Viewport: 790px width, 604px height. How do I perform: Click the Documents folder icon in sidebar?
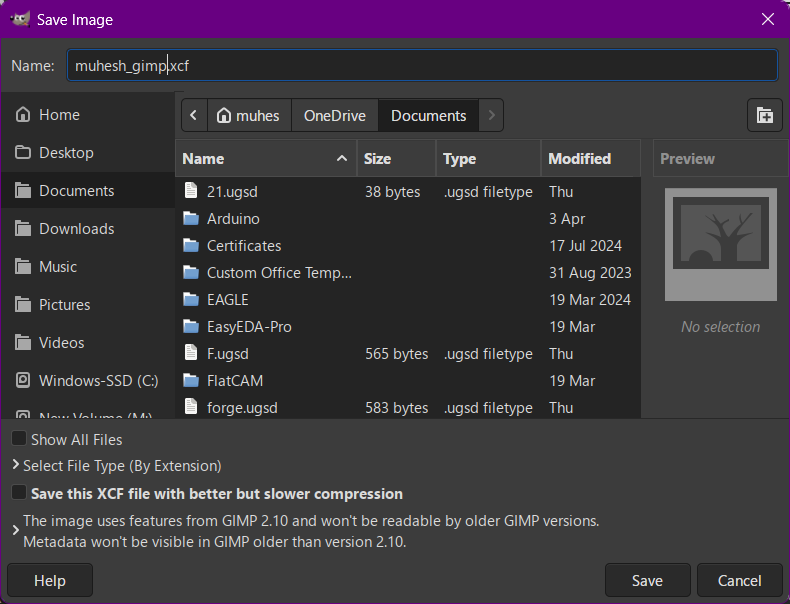pos(23,190)
